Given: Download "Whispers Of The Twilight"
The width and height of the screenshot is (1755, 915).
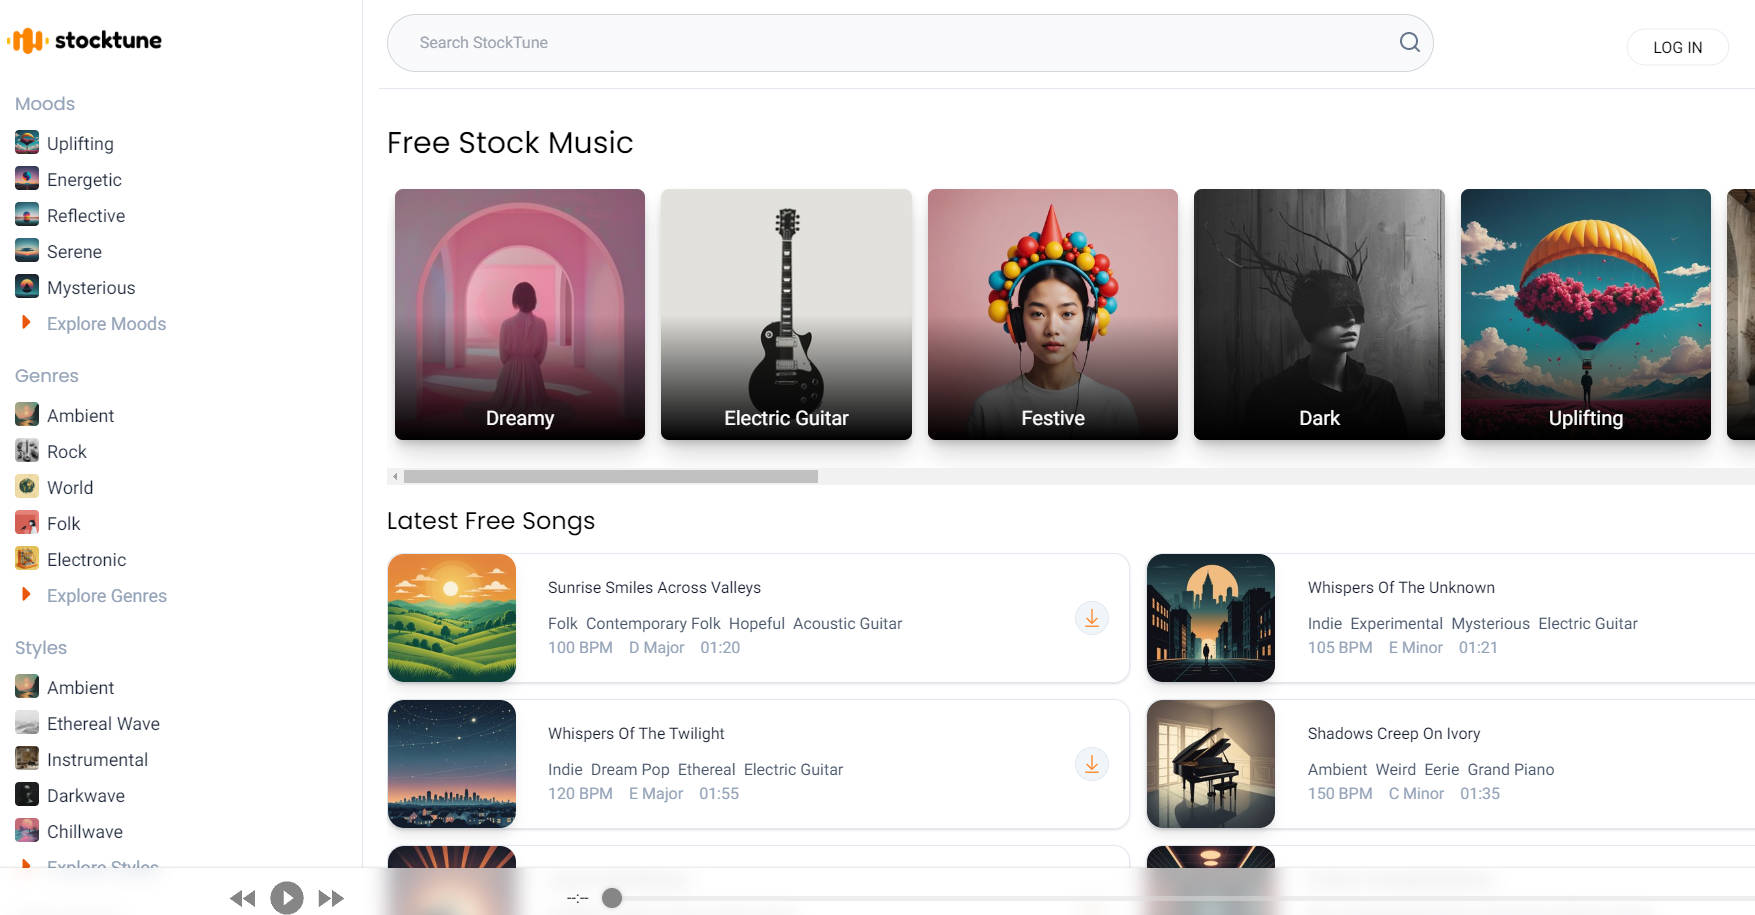Looking at the screenshot, I should pos(1091,764).
